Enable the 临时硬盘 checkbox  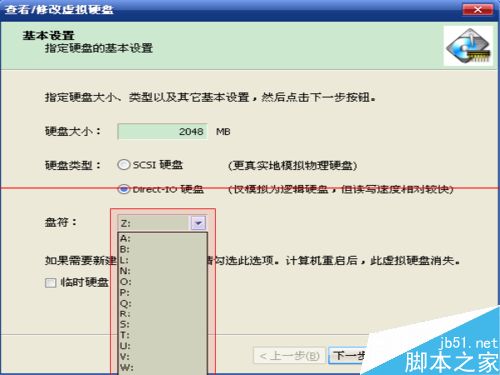[x=50, y=283]
